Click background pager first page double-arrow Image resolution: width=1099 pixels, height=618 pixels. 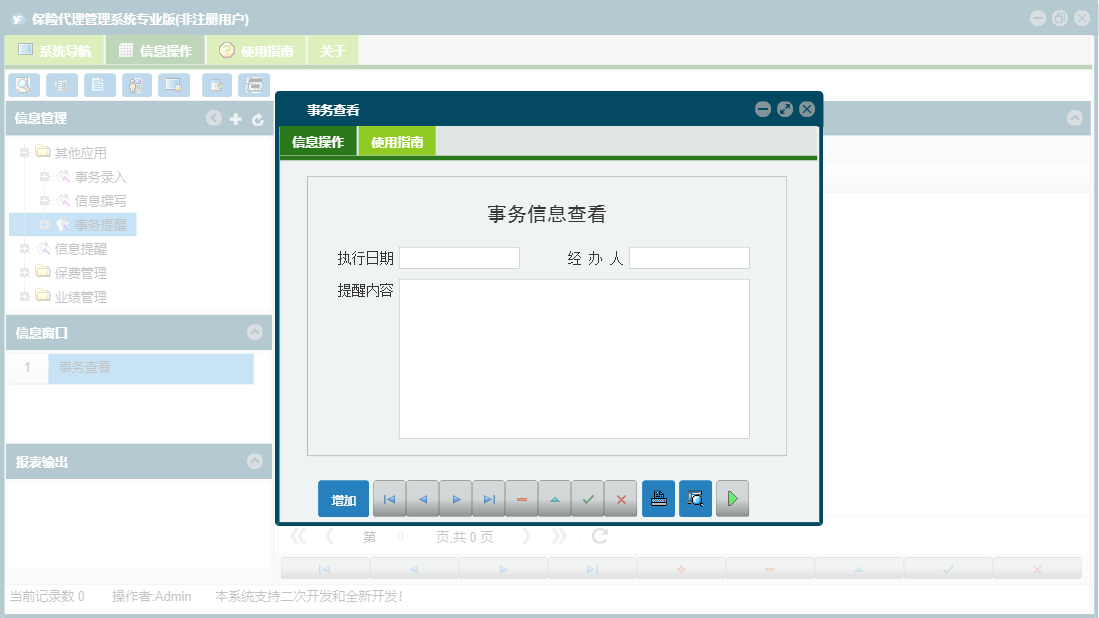298,537
